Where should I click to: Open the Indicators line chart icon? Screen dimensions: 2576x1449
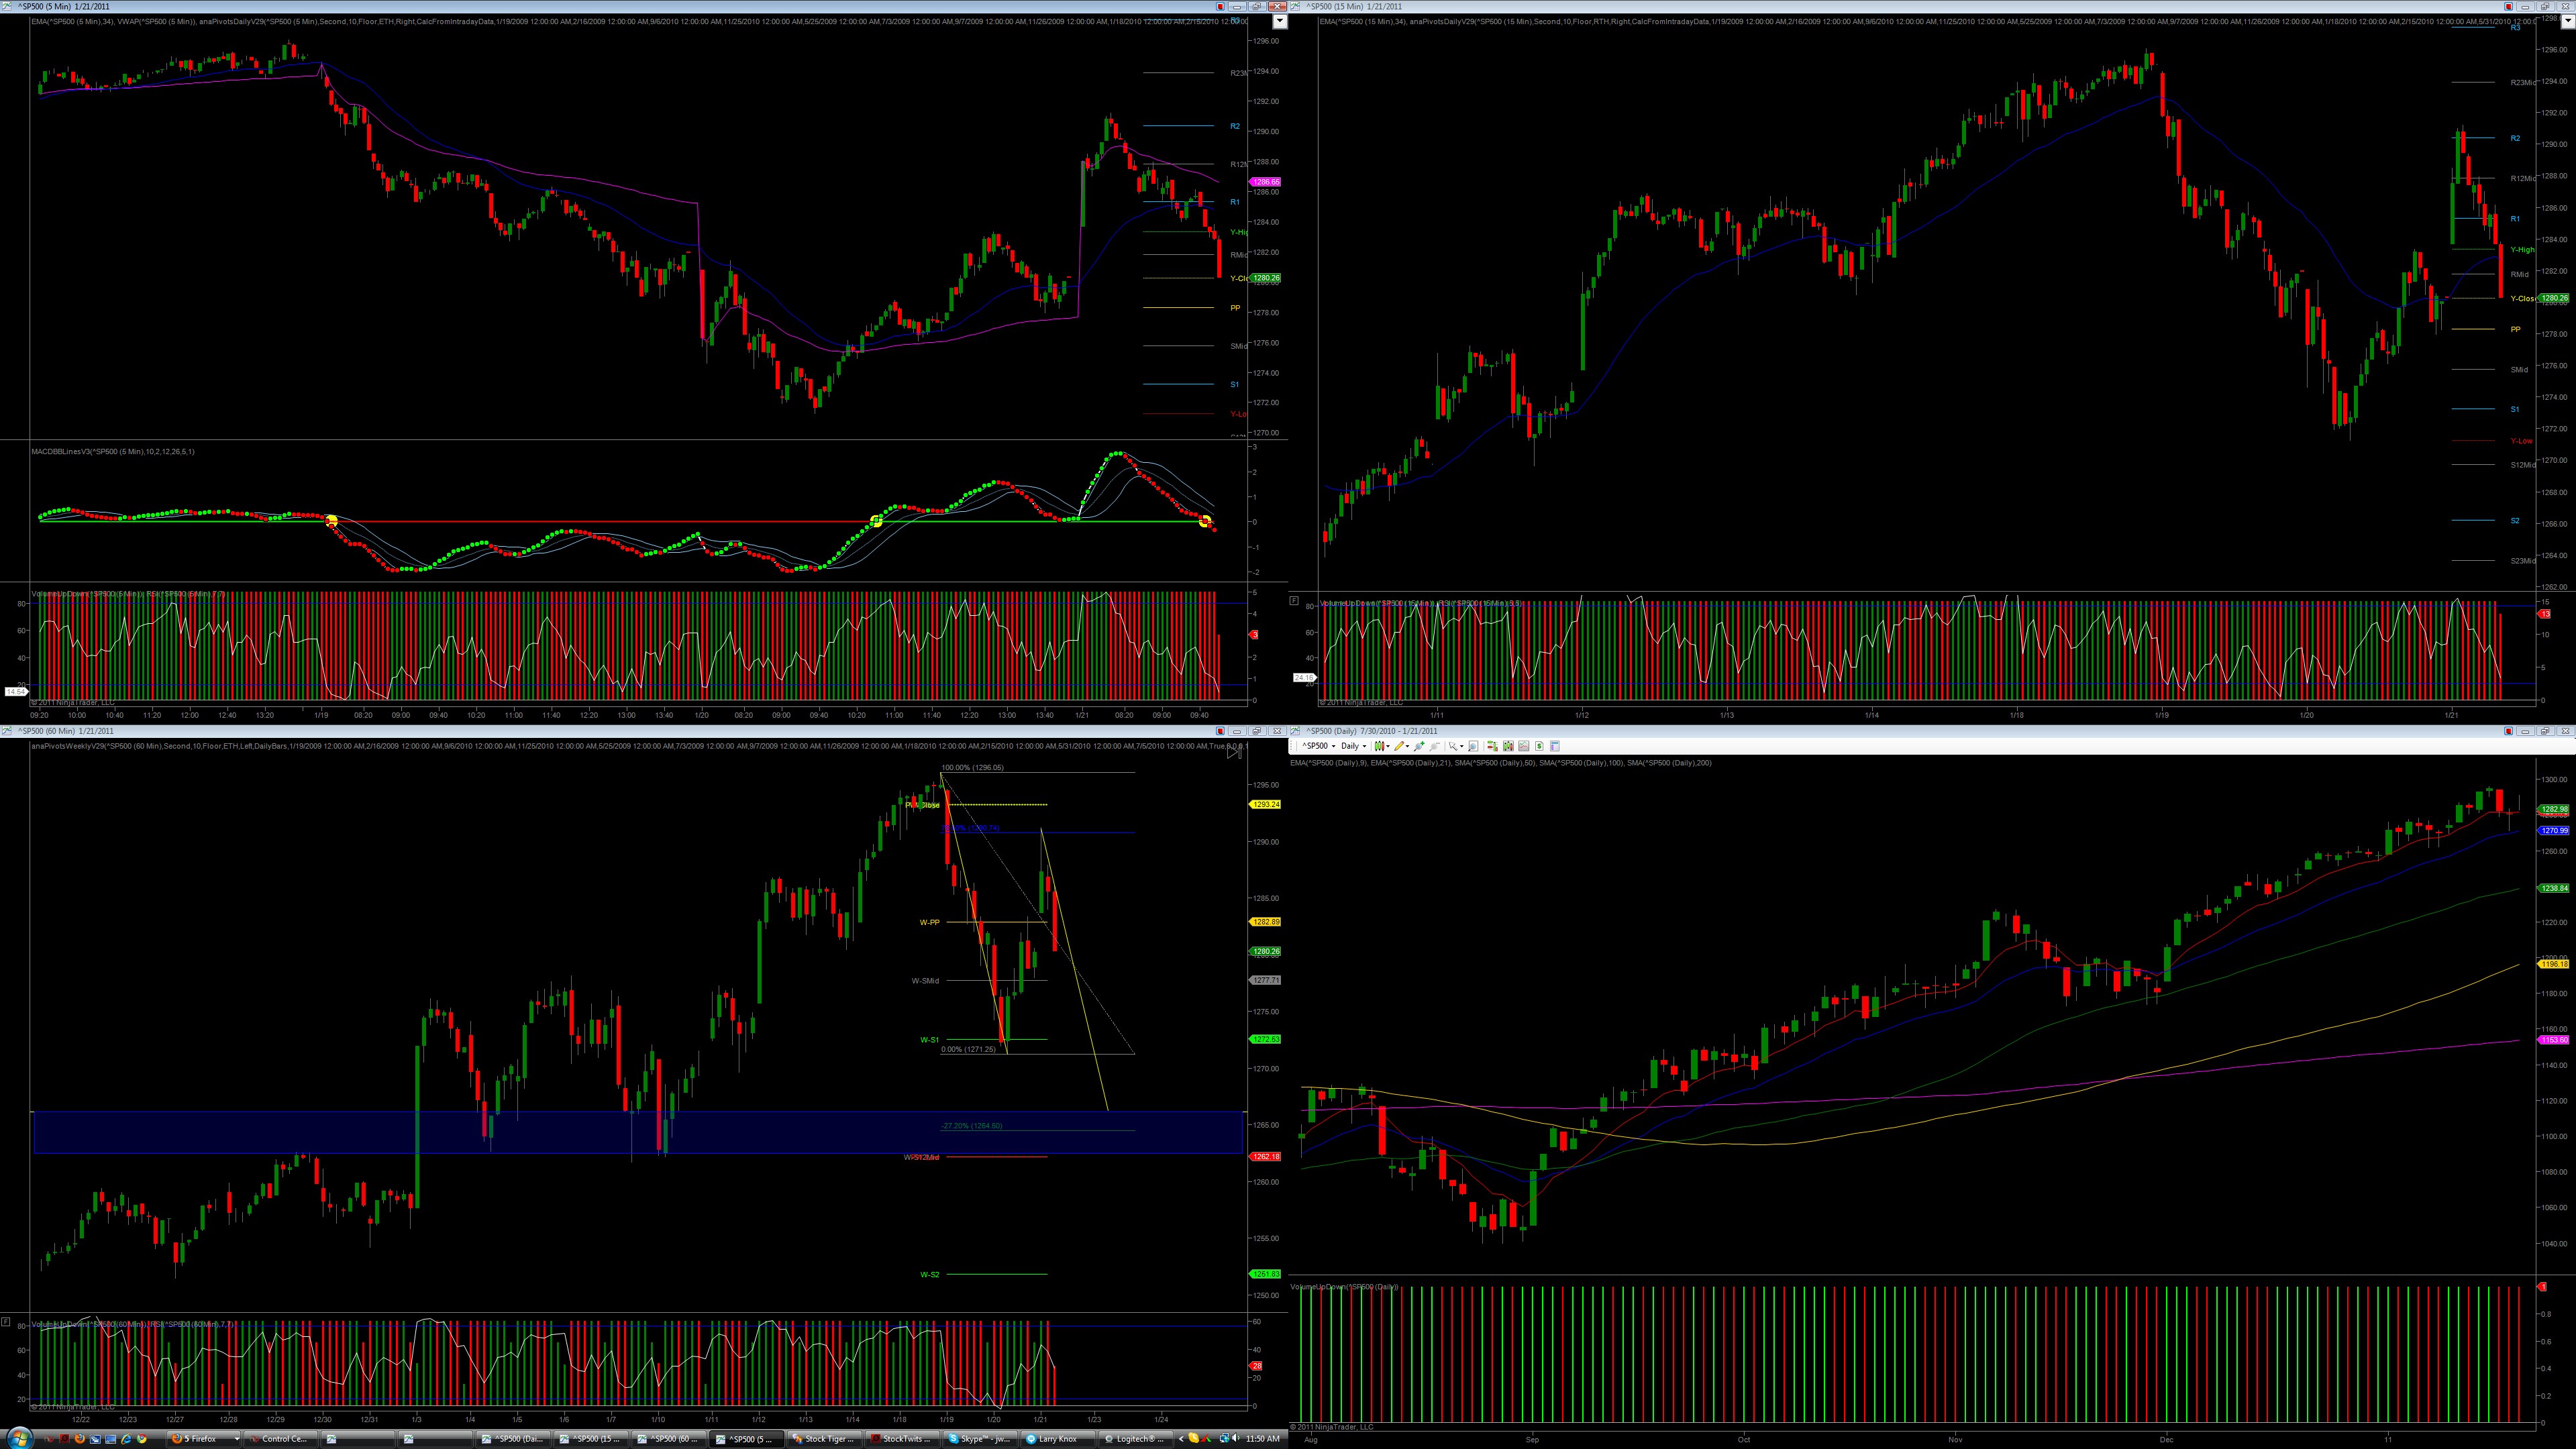1524,746
